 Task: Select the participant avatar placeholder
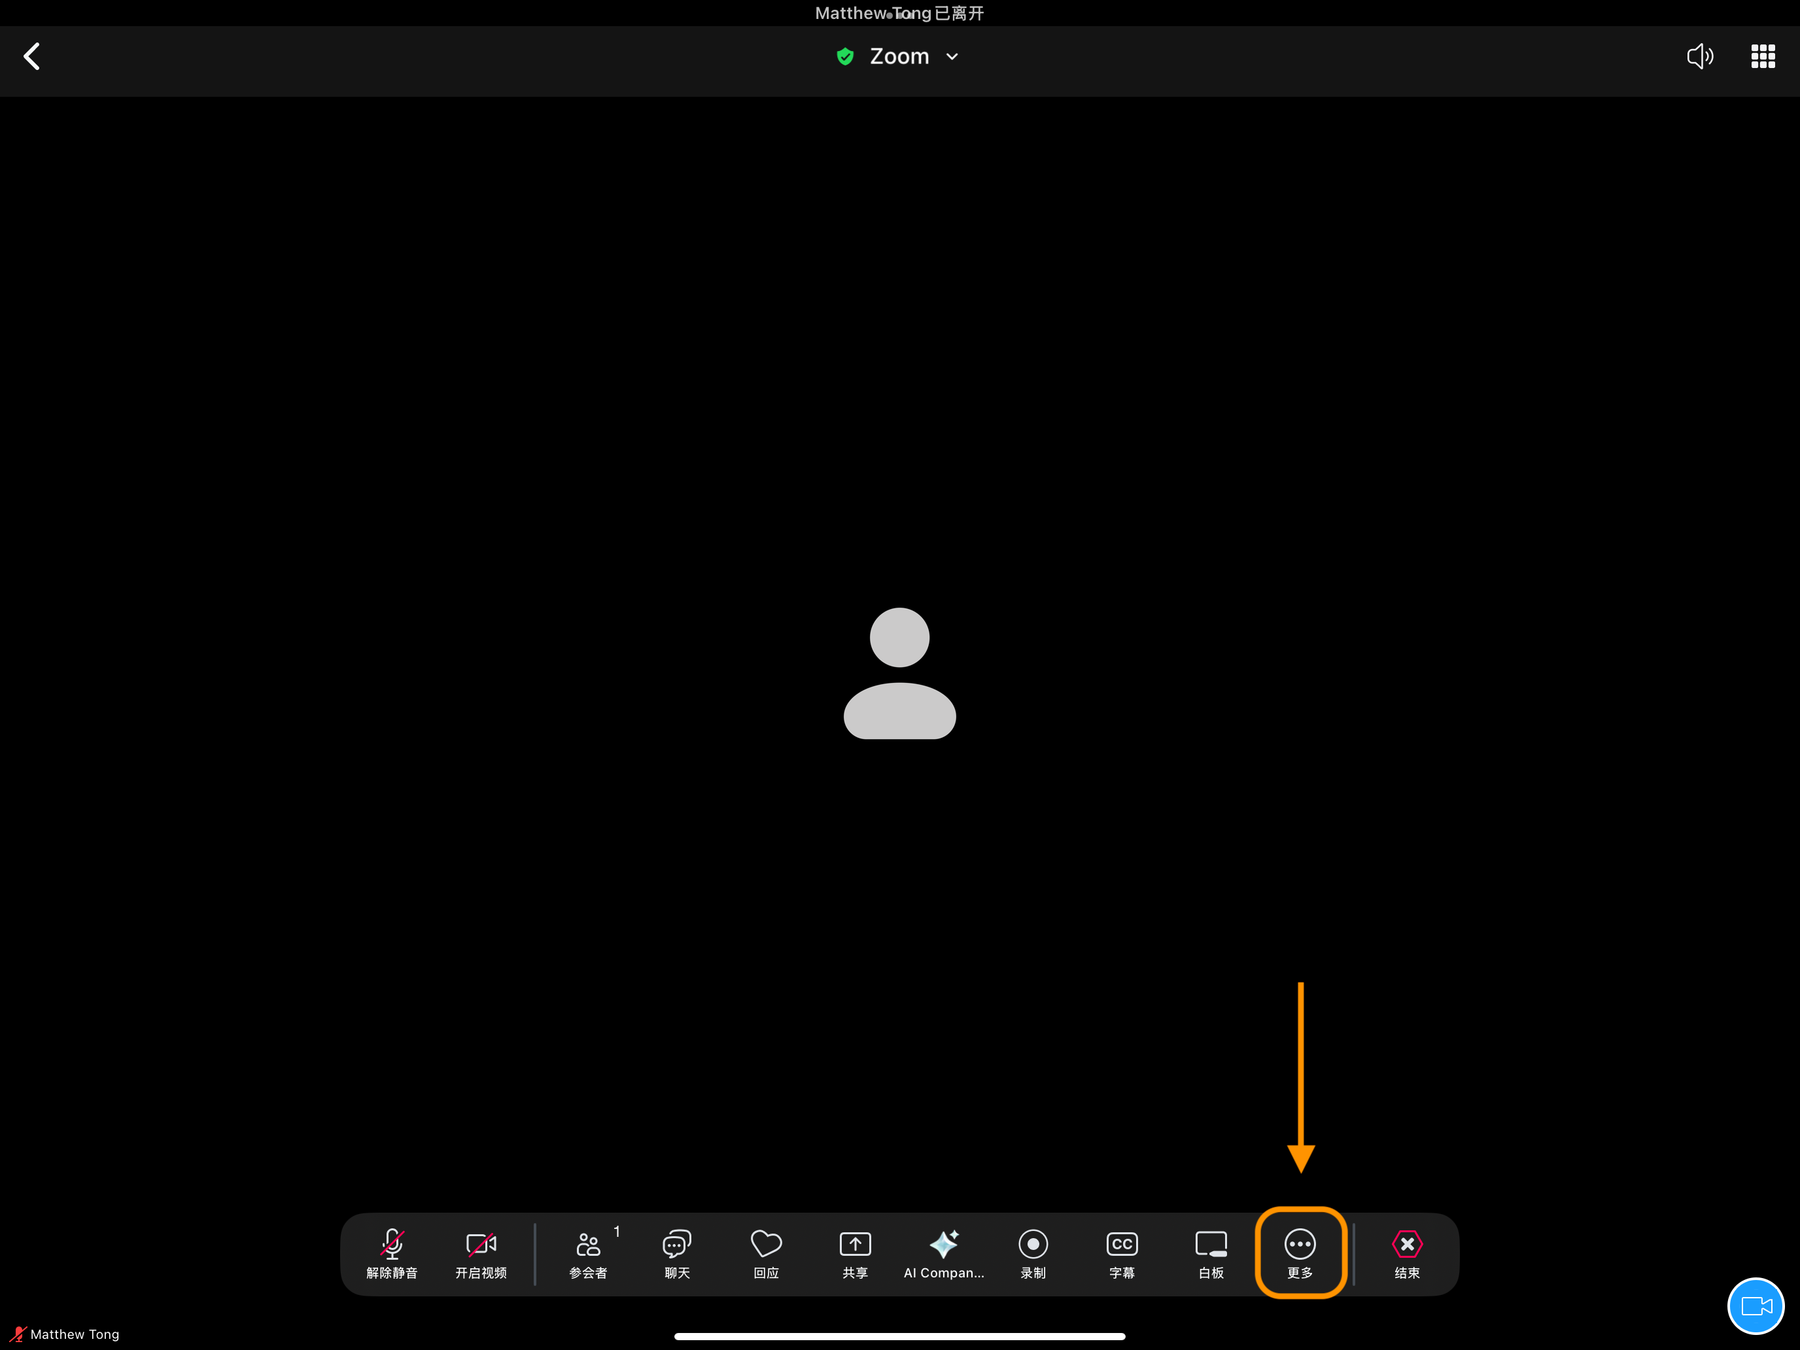click(x=900, y=673)
